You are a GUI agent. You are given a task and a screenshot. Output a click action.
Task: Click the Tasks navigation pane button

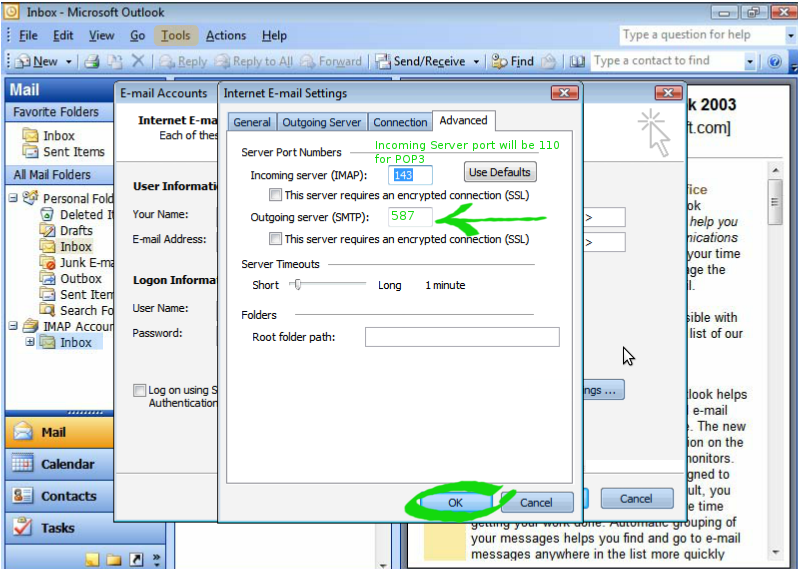(59, 528)
